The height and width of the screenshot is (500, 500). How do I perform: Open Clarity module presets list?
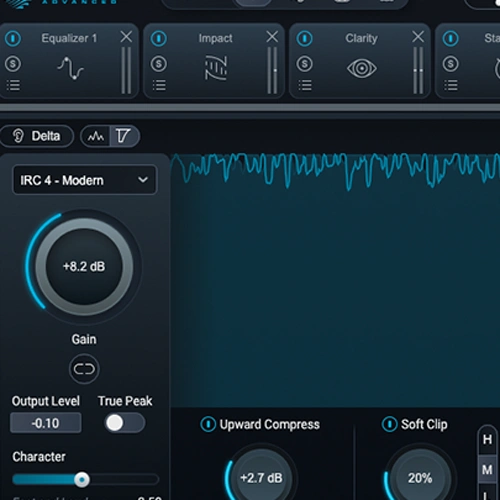(x=305, y=85)
